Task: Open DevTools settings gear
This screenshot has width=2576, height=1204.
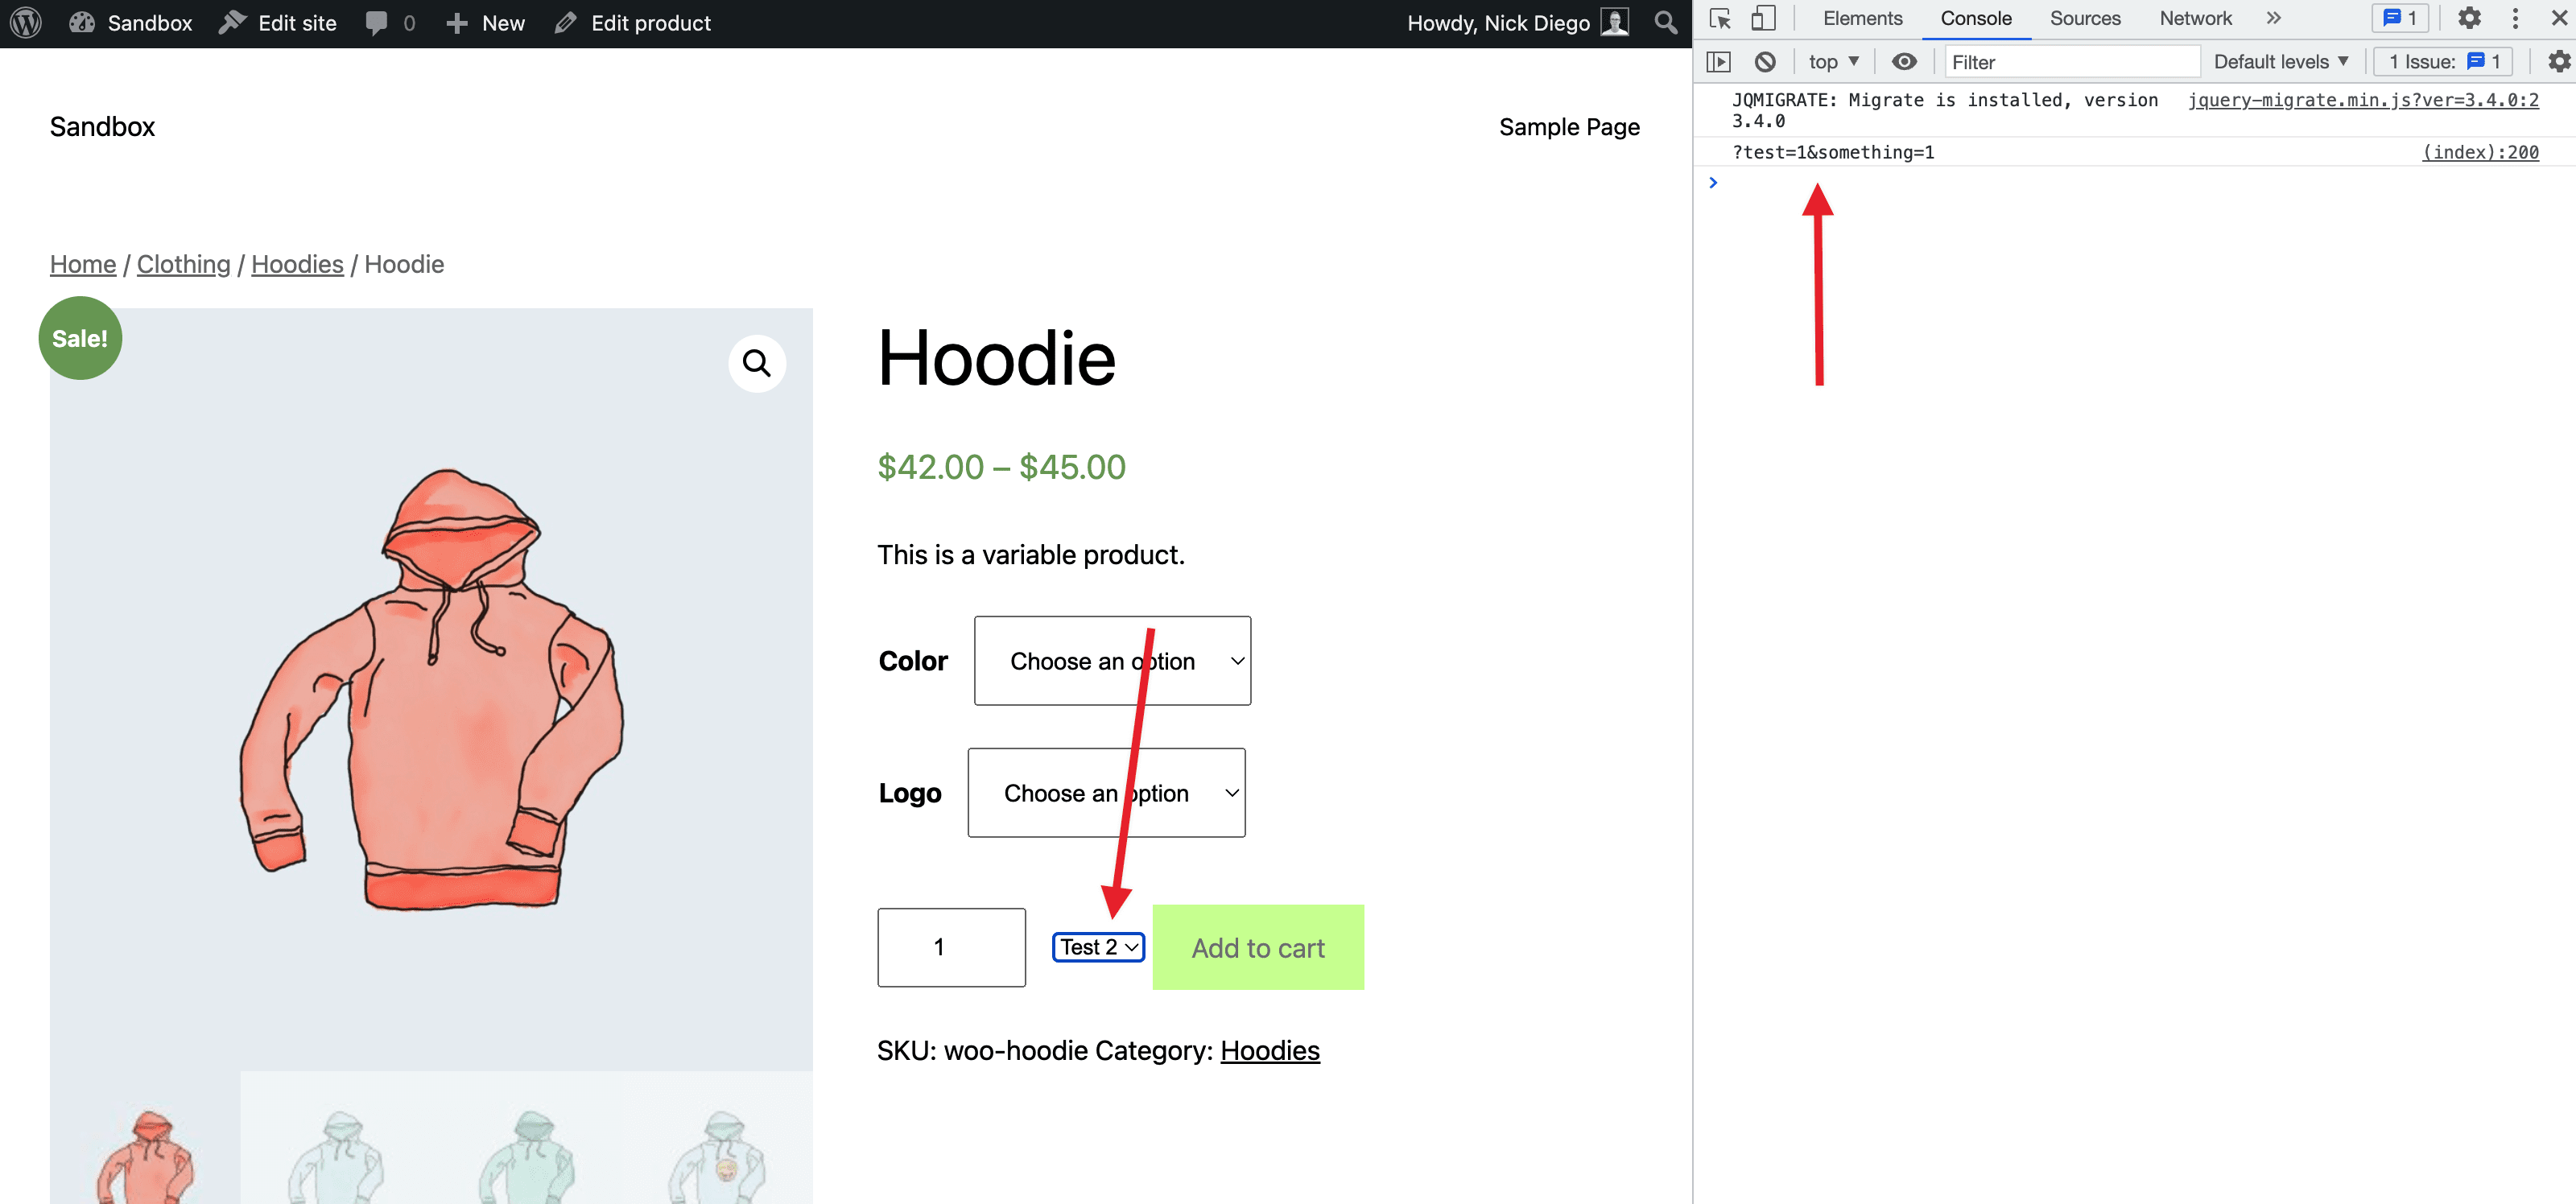Action: [x=2469, y=19]
